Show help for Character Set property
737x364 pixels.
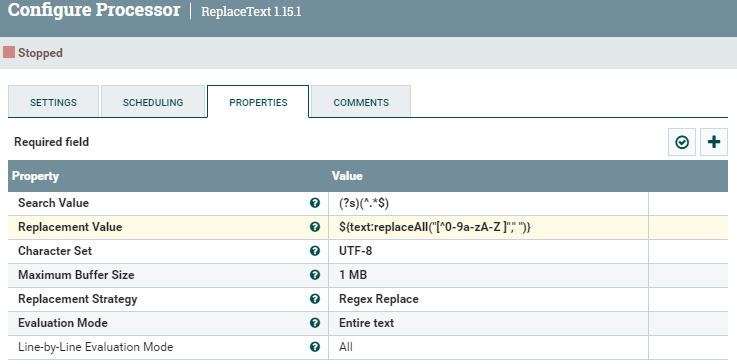click(x=314, y=251)
